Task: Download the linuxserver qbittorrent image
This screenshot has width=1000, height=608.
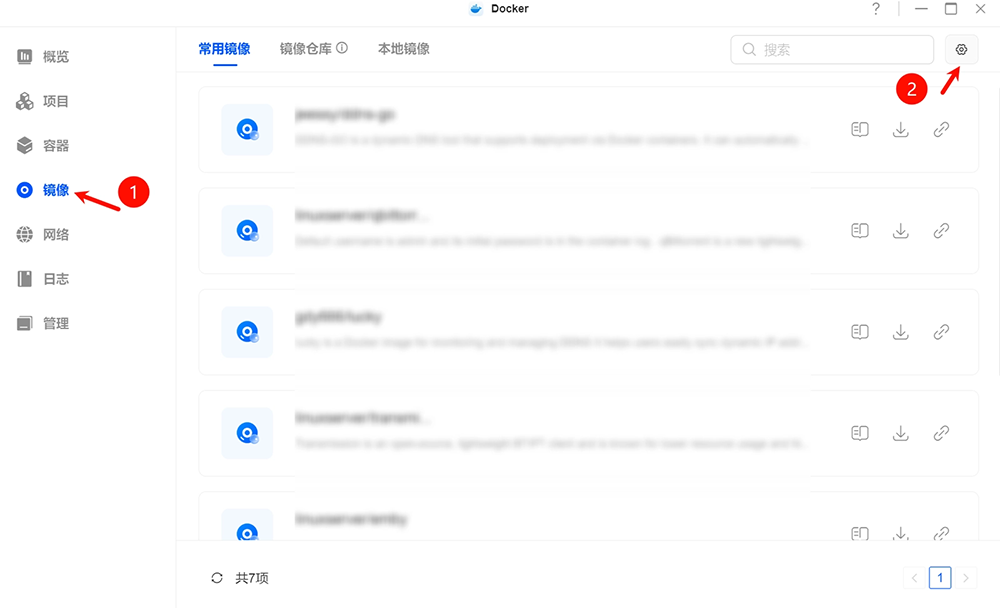Action: coord(901,230)
